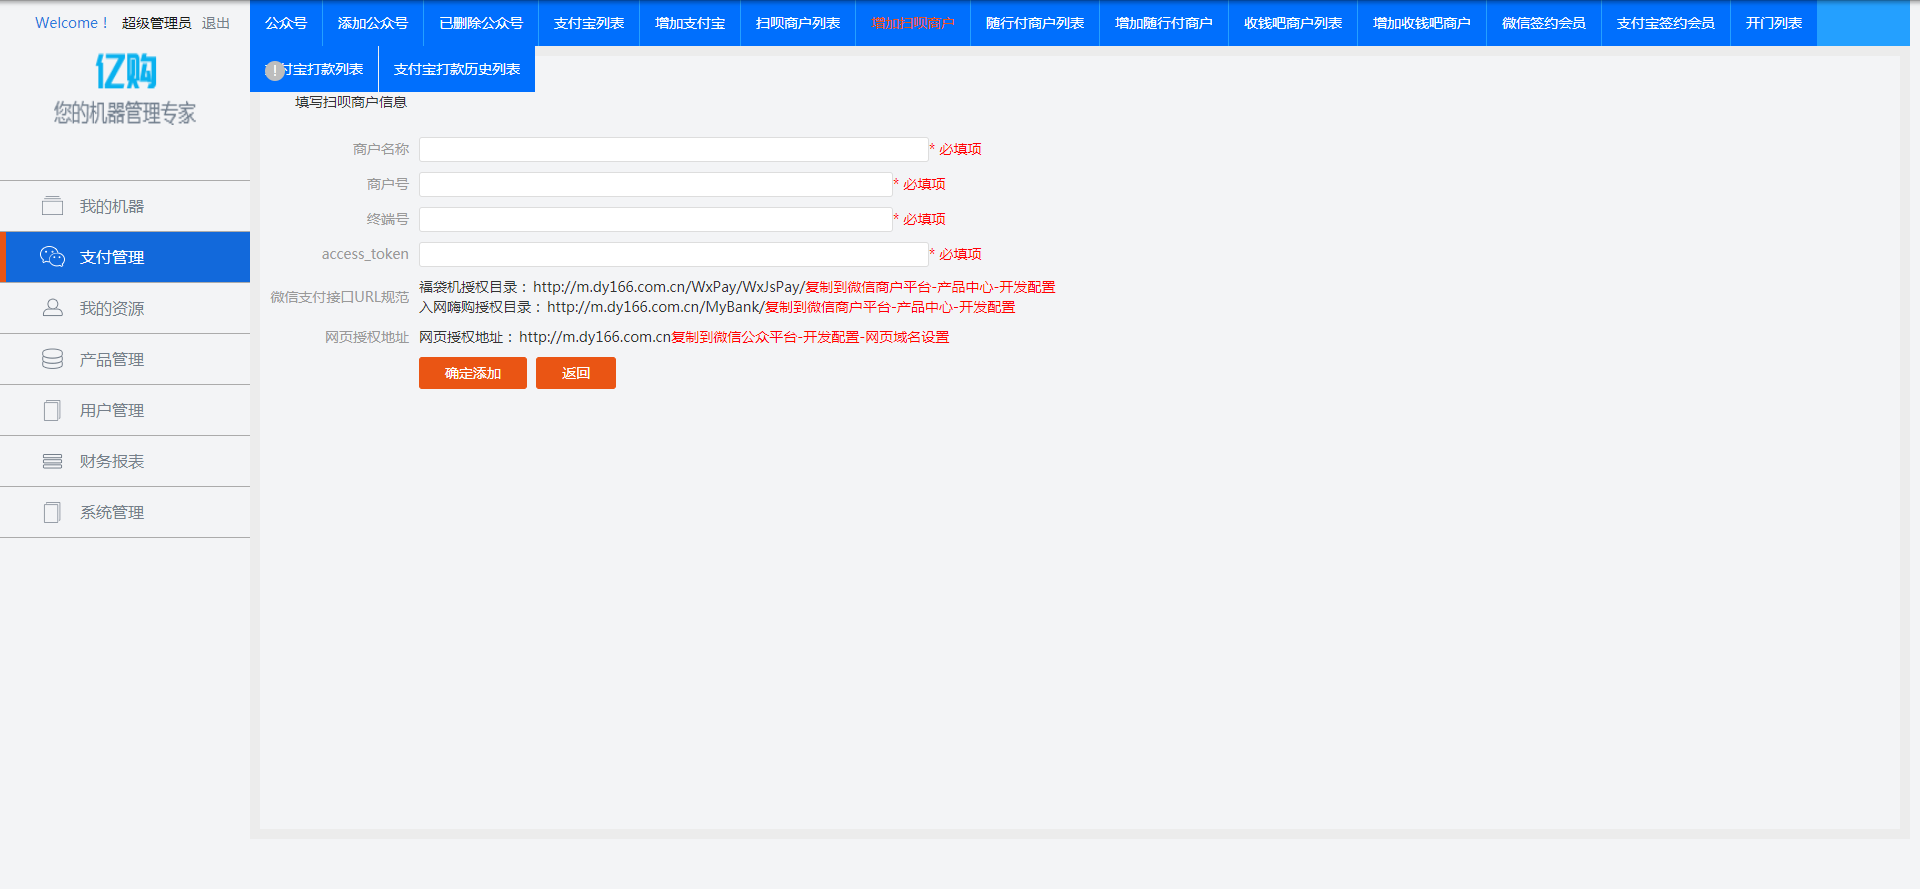
Task: Select the 开门列表 tab
Action: pos(1773,23)
